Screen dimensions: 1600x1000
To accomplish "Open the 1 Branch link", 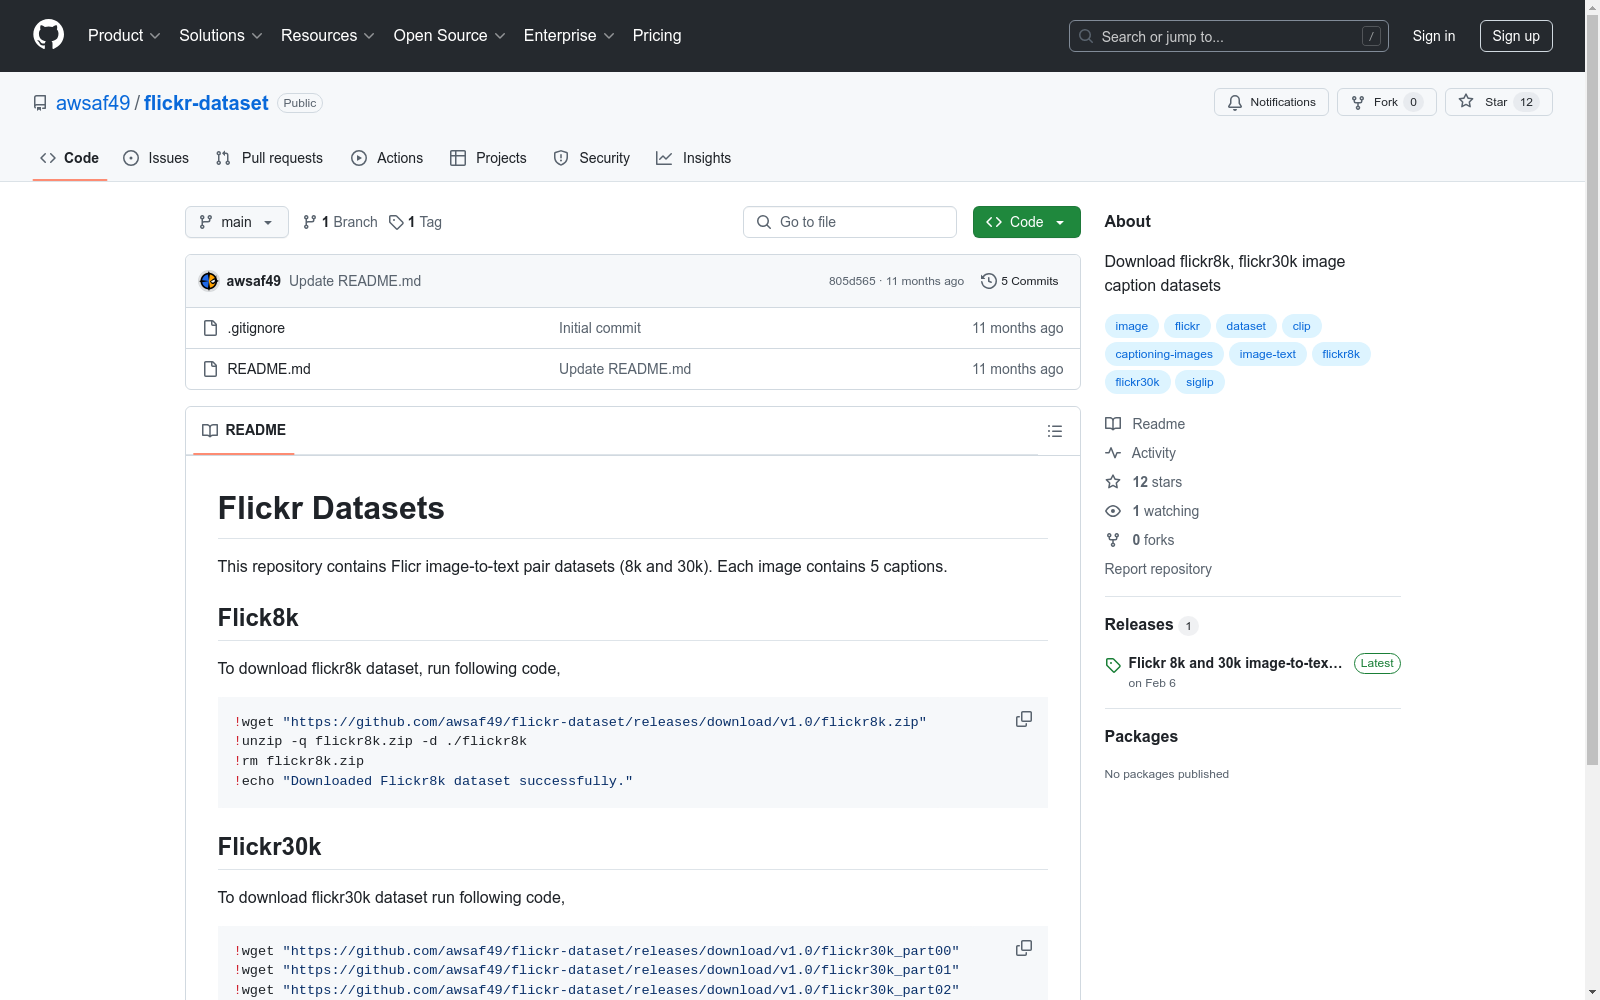I will [340, 222].
